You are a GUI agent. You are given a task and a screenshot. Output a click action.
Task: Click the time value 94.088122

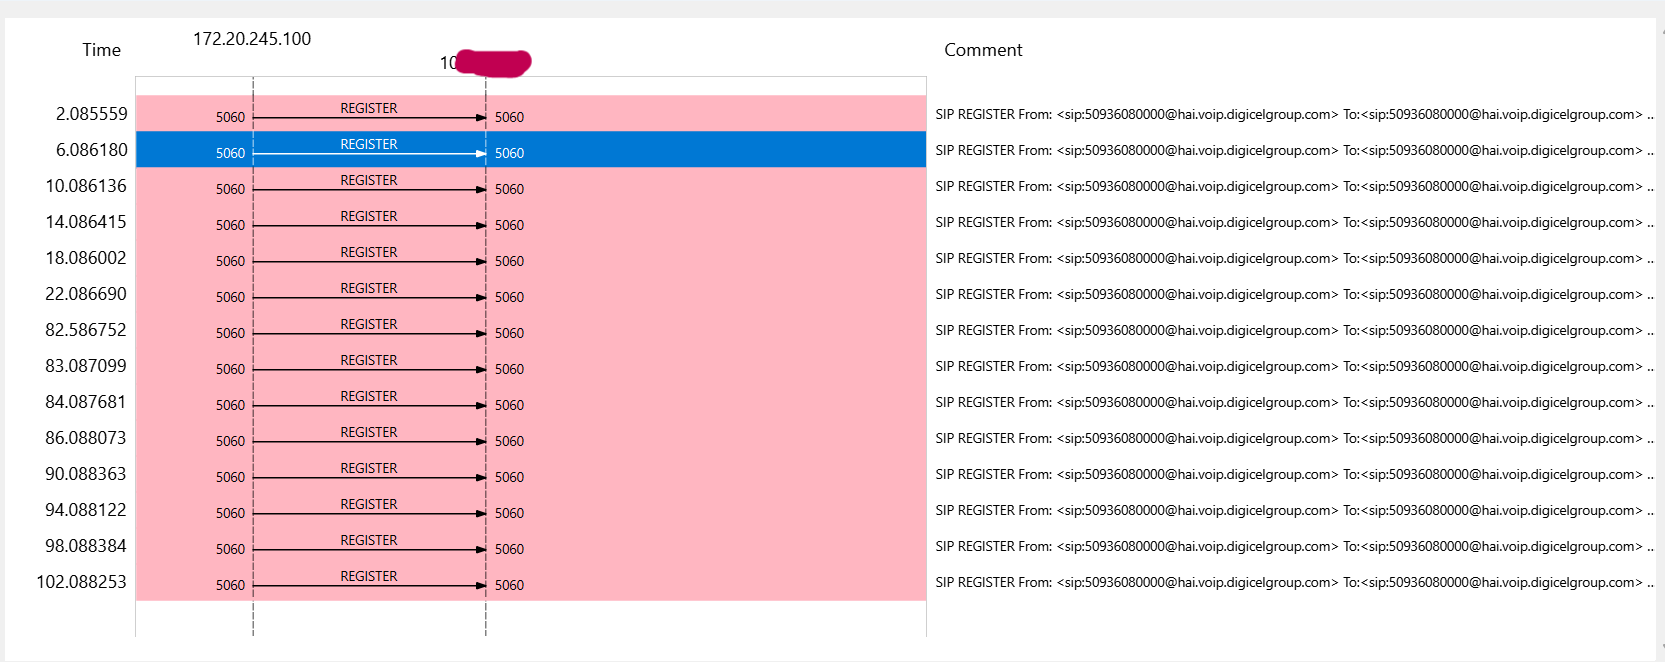(86, 510)
